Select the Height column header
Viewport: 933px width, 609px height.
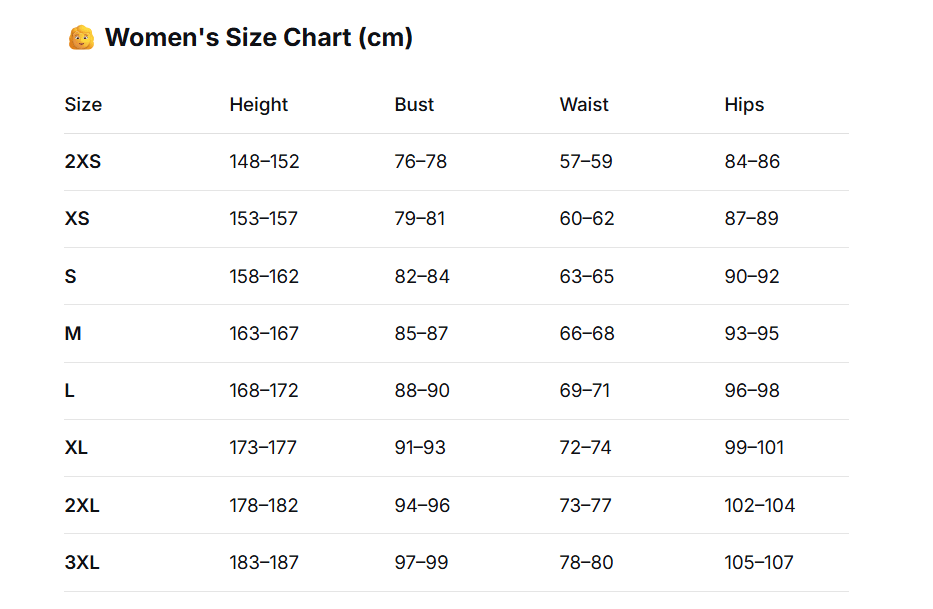coord(258,105)
